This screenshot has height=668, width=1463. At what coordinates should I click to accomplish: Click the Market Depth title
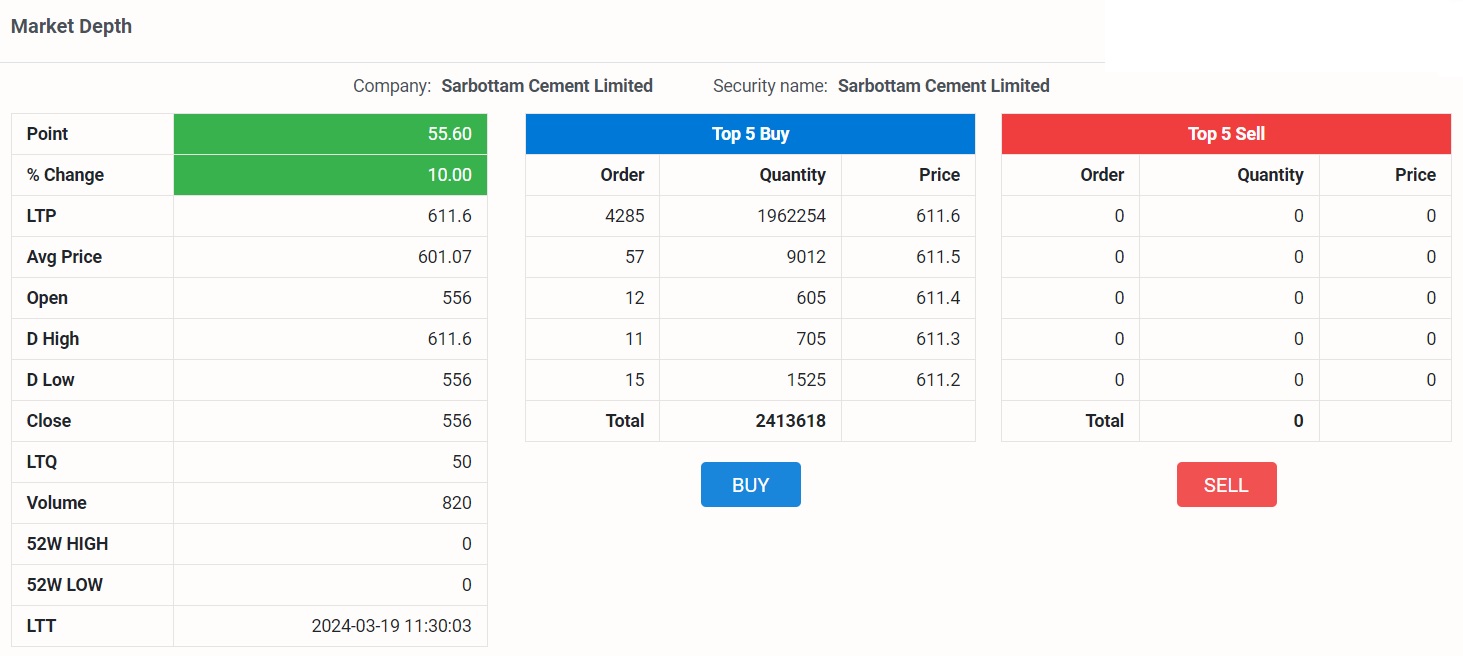[x=71, y=27]
